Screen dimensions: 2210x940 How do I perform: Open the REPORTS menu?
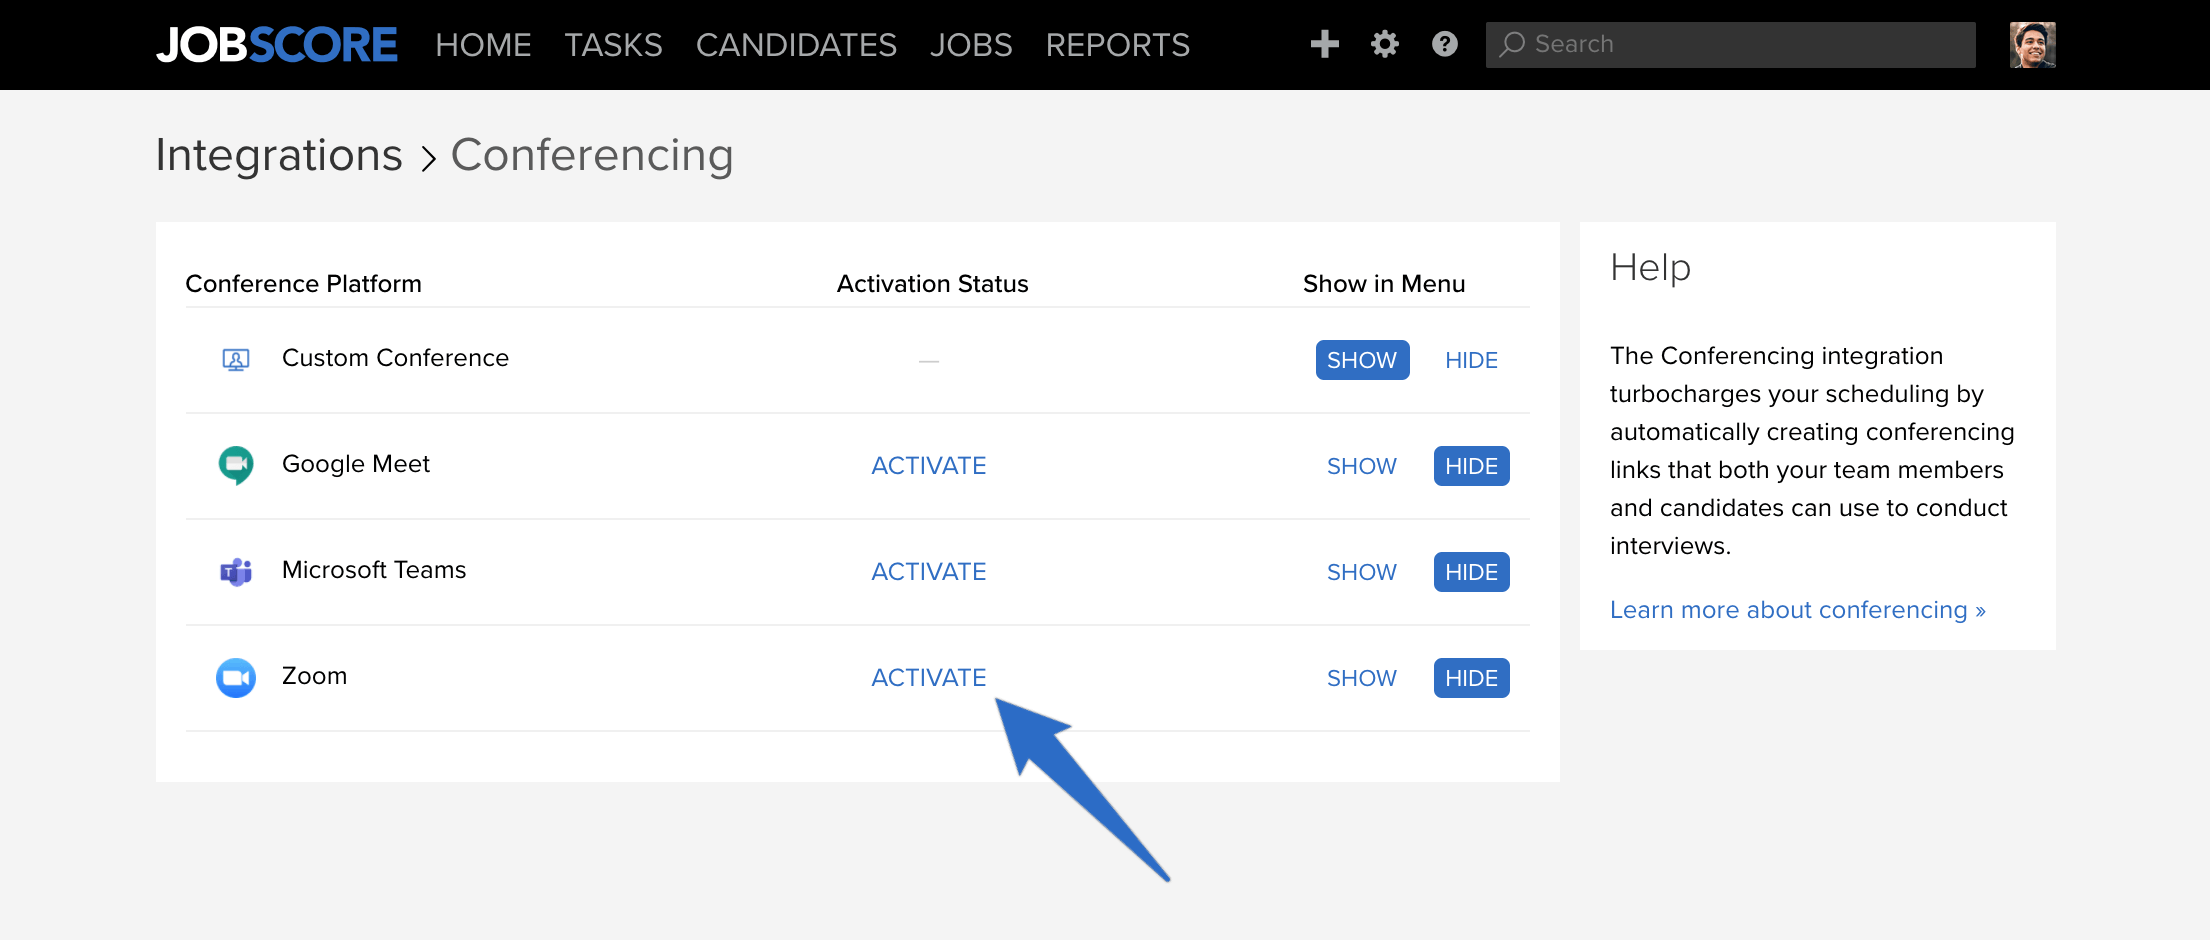[x=1118, y=45]
